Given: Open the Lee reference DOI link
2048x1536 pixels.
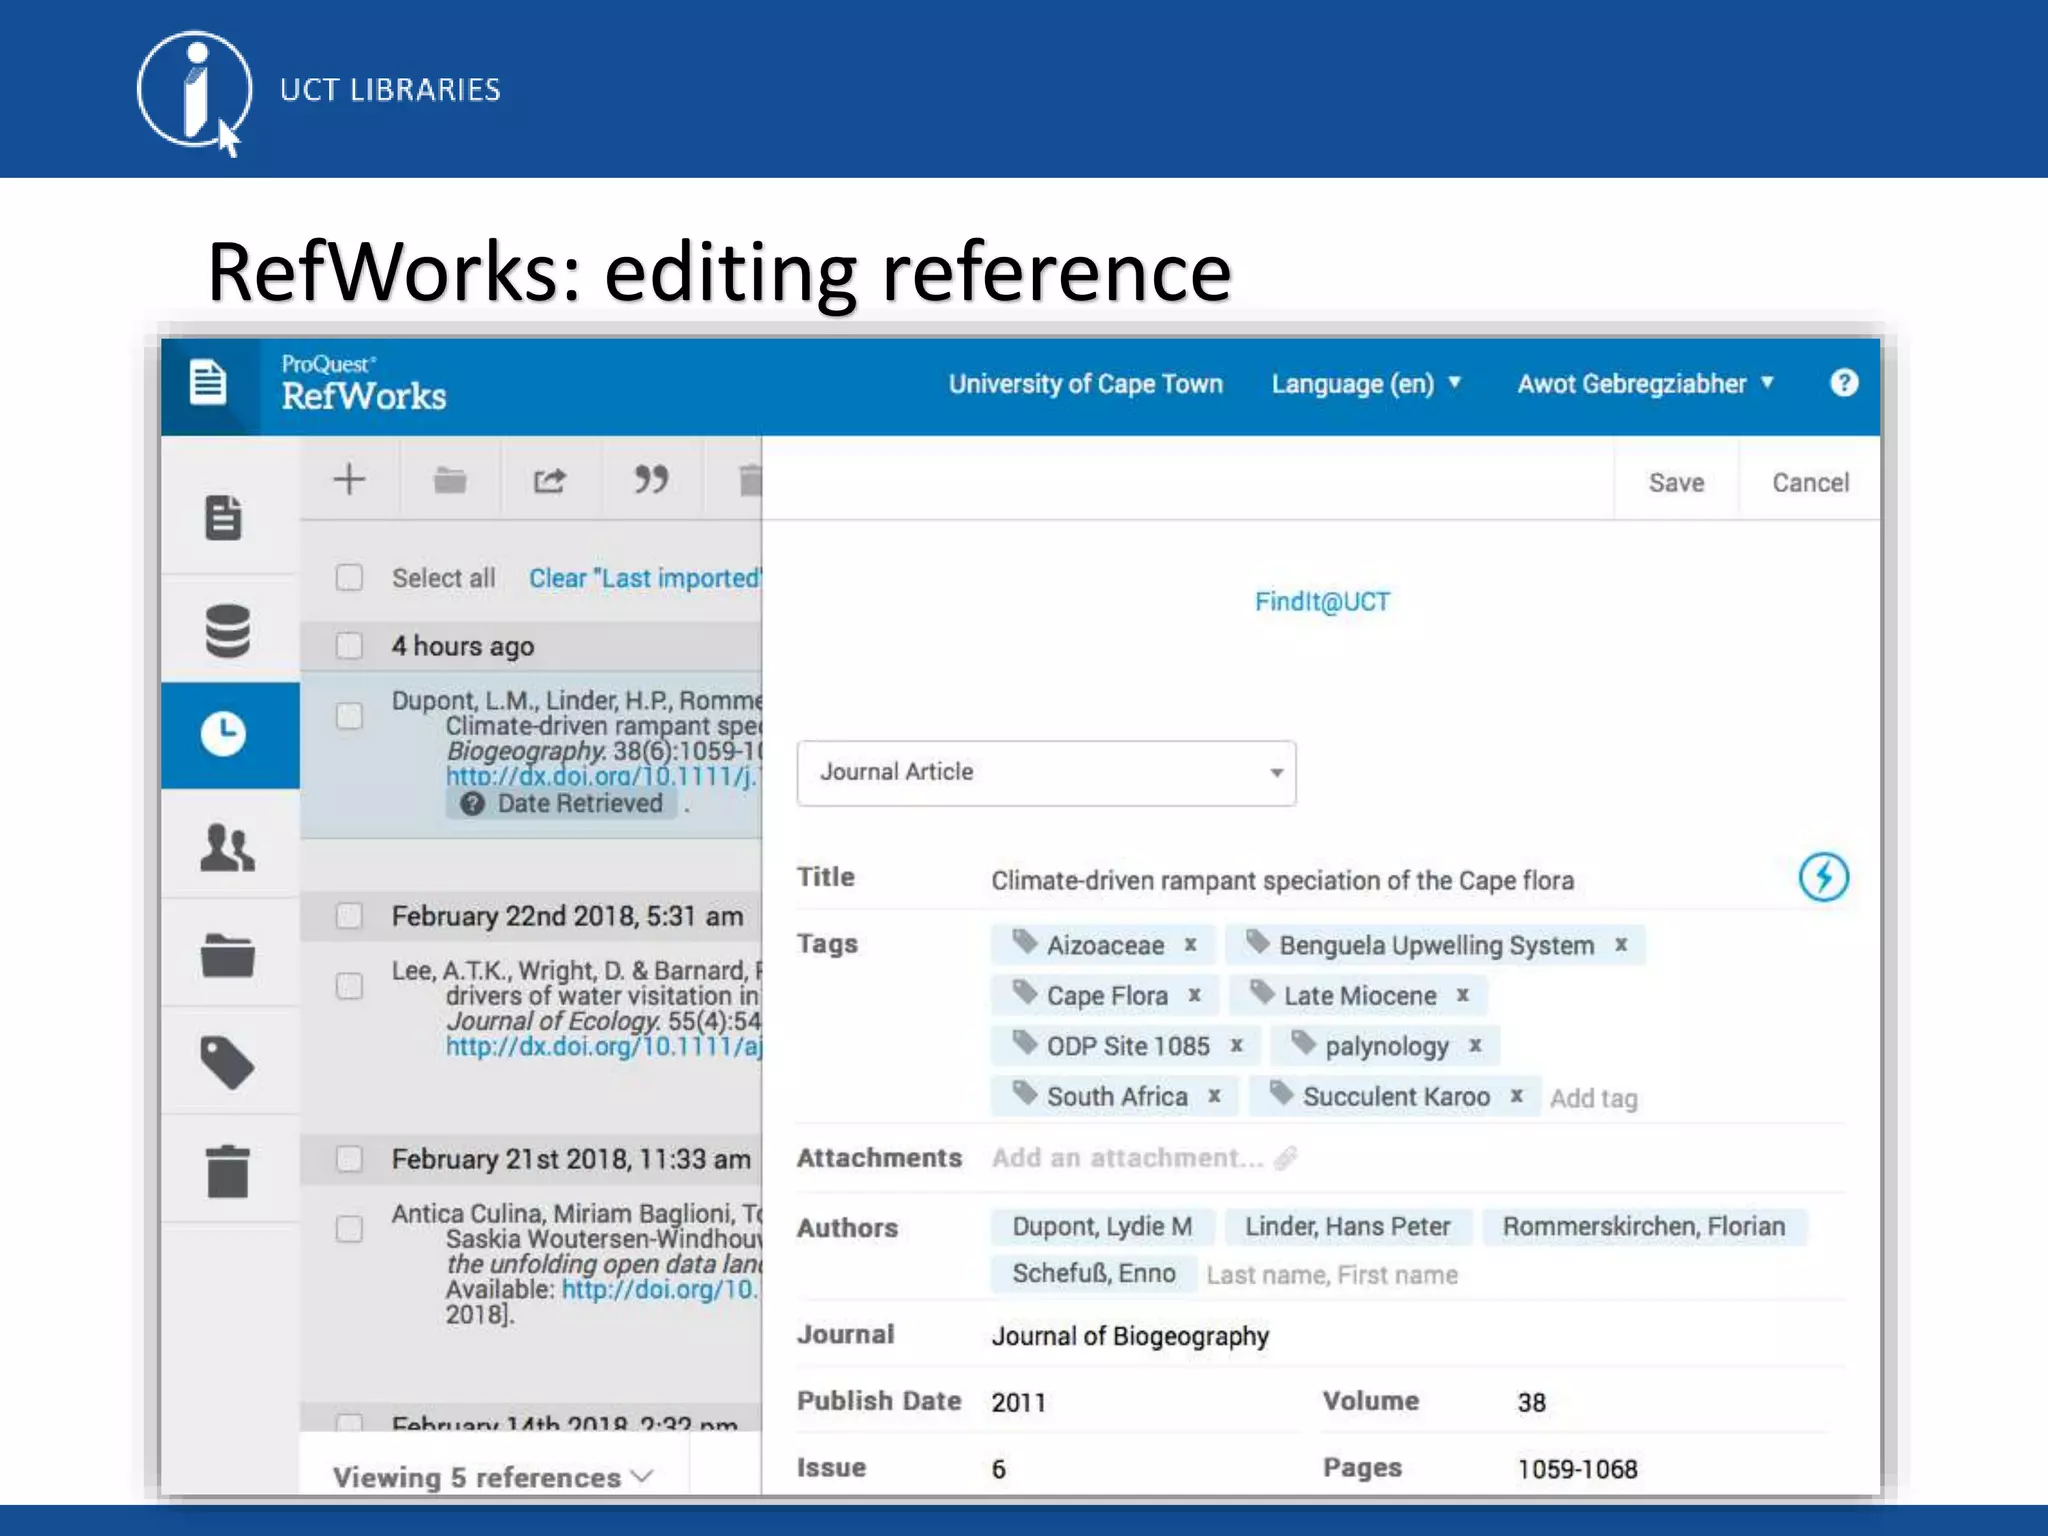Looking at the screenshot, I should coord(603,1047).
